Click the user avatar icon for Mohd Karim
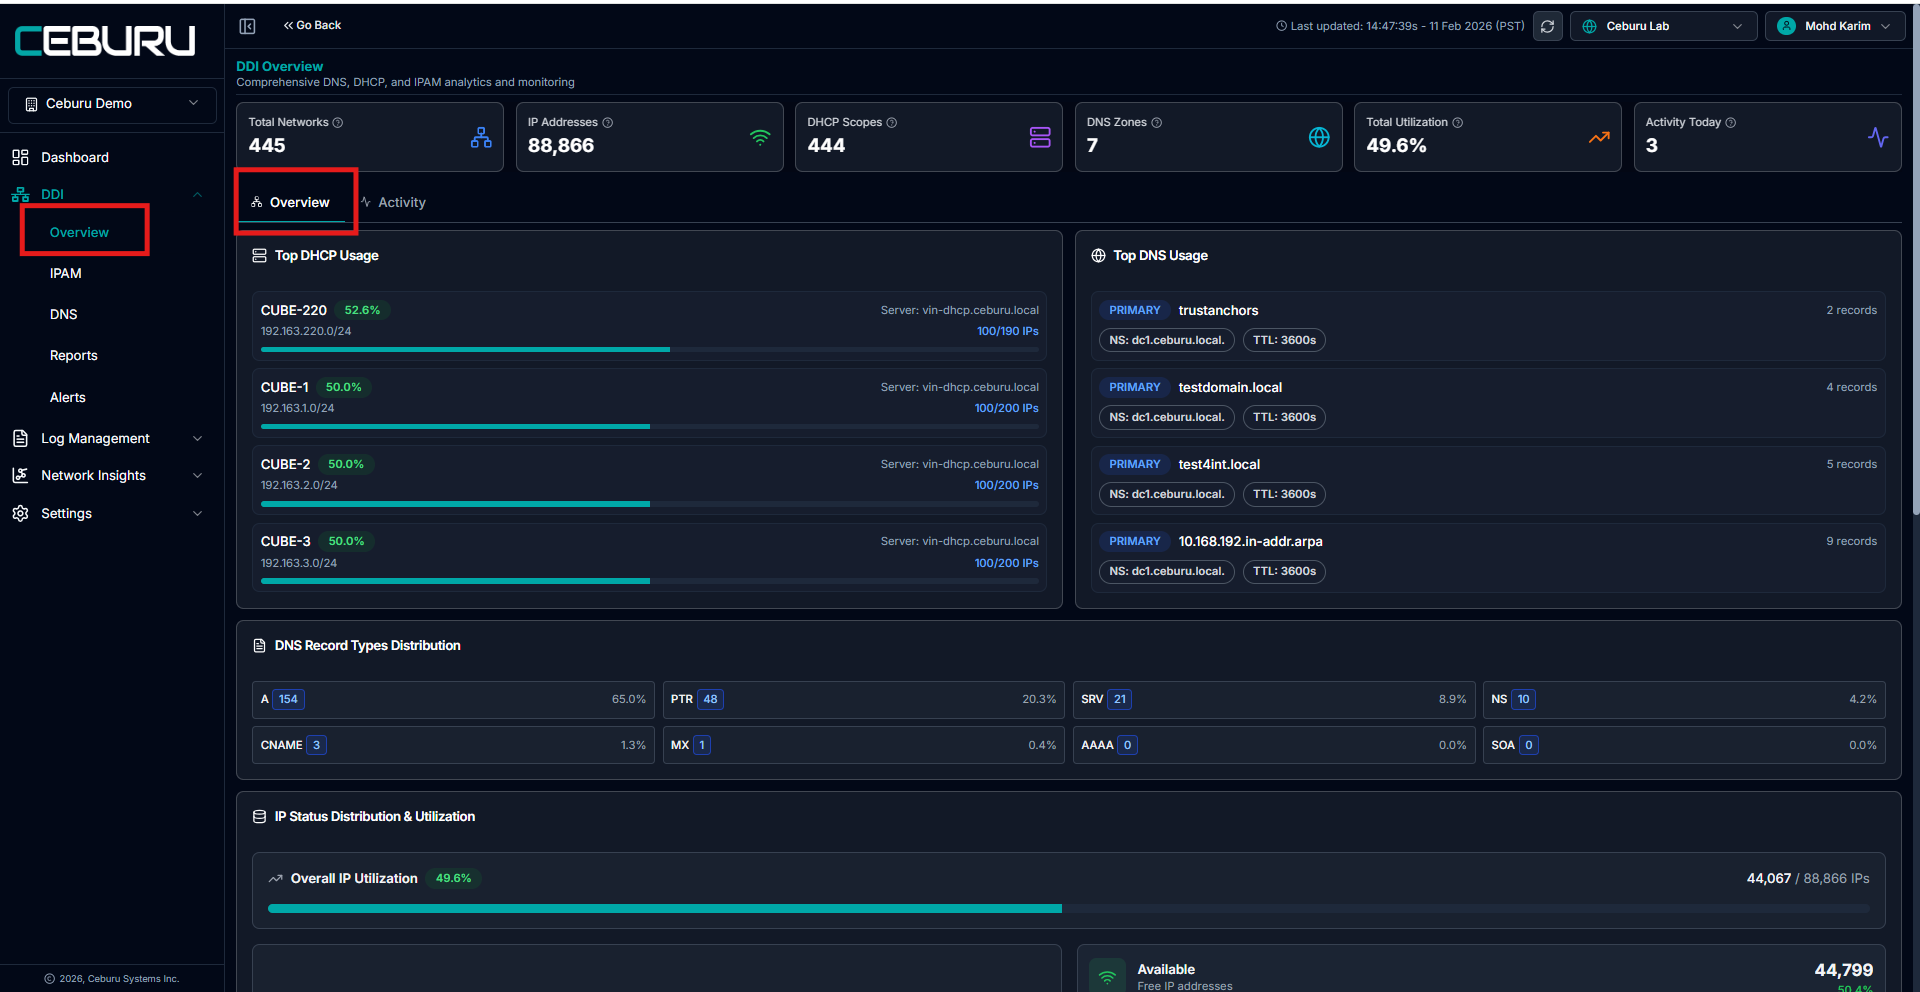This screenshot has width=1920, height=992. [x=1786, y=26]
